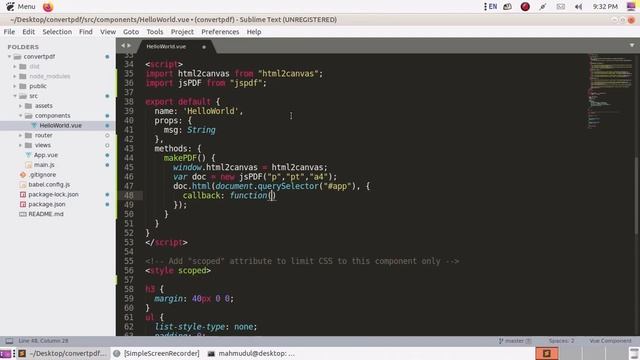Expand the dist folder
This screenshot has width=640, height=360.
(x=15, y=67)
